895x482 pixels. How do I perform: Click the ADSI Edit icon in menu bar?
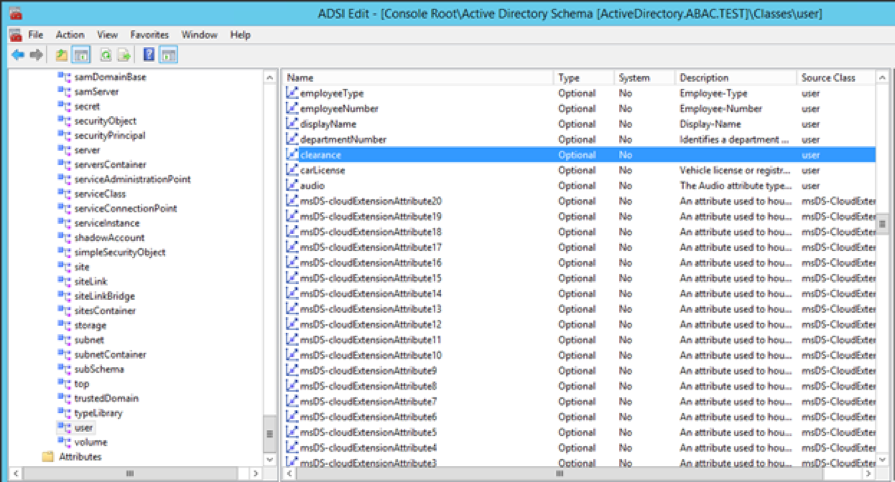pyautogui.click(x=16, y=35)
